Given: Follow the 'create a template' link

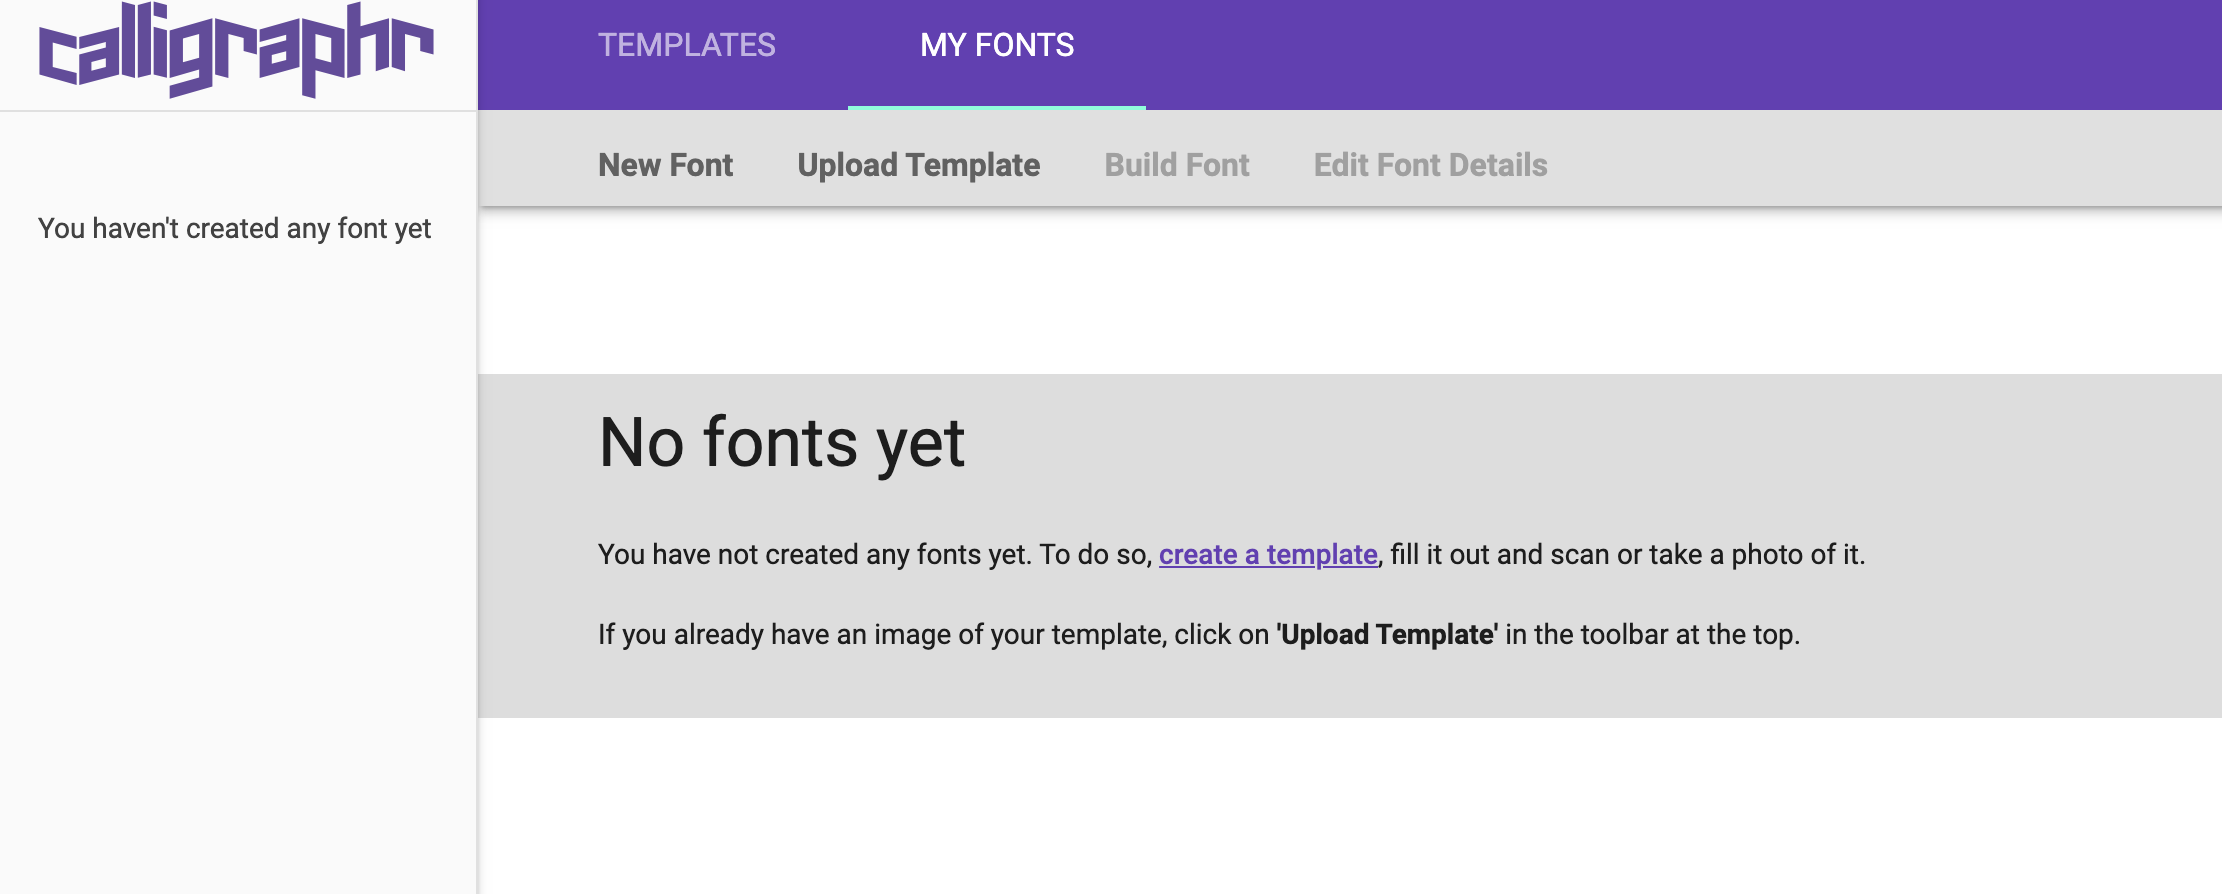Looking at the screenshot, I should pos(1268,554).
